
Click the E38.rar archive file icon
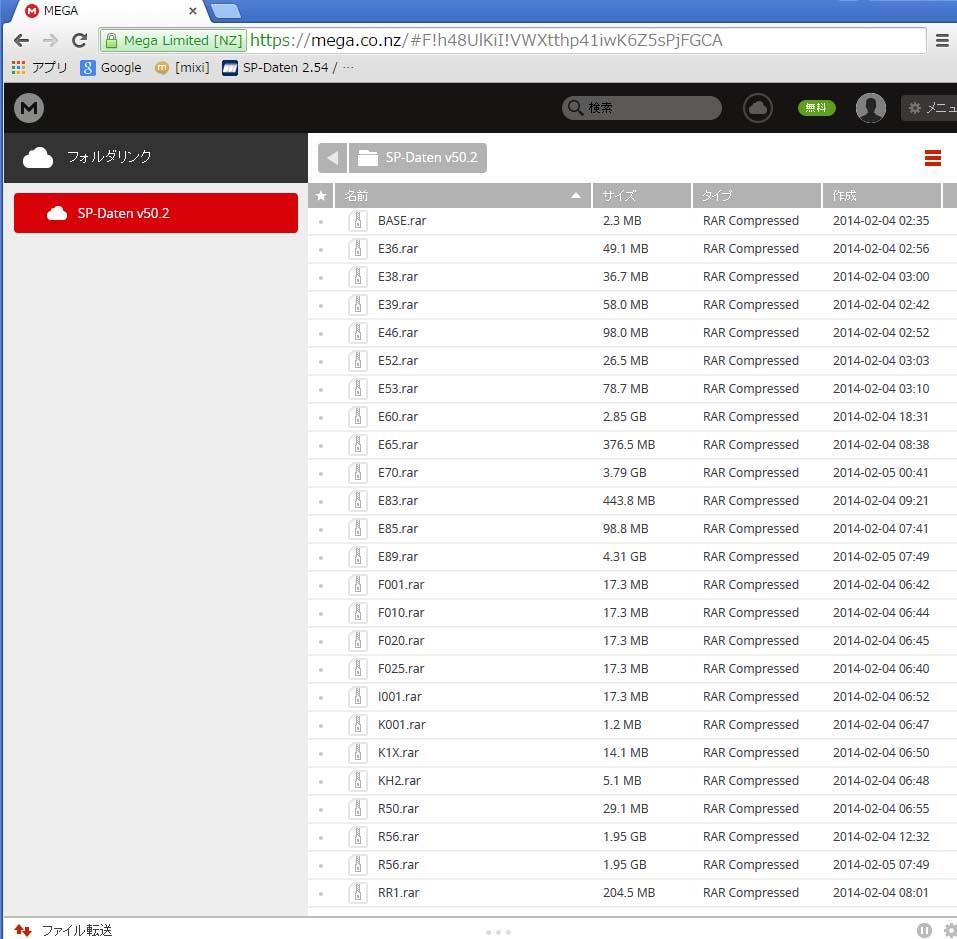[x=358, y=277]
